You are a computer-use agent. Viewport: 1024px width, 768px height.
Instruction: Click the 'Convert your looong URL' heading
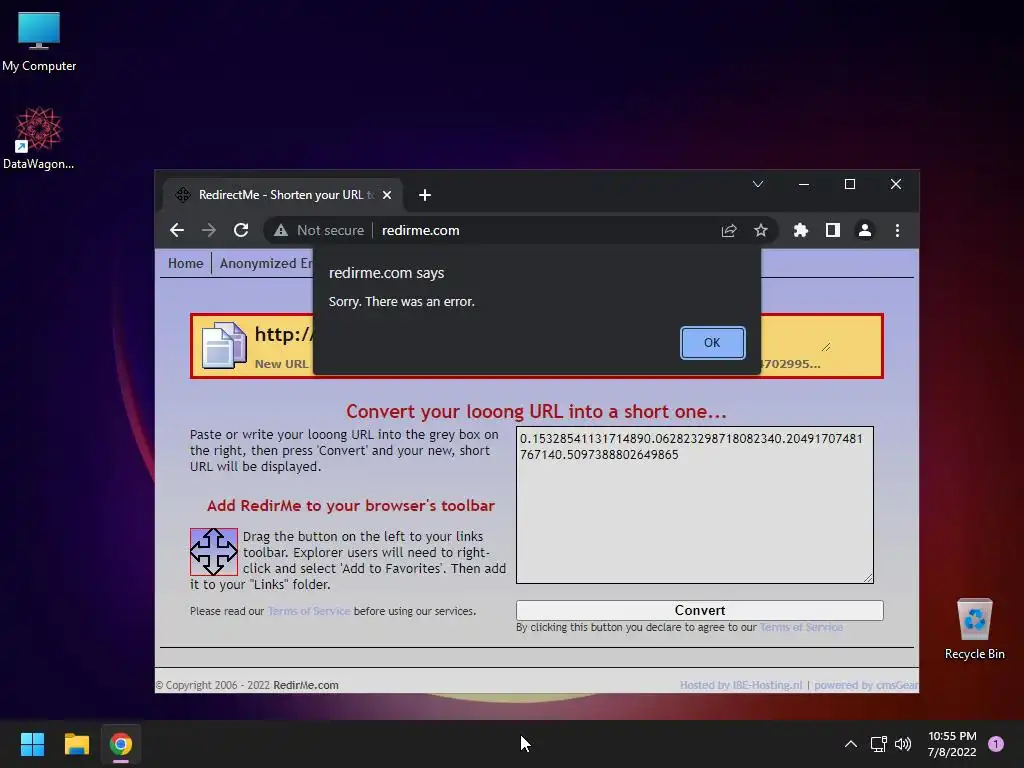(x=536, y=411)
